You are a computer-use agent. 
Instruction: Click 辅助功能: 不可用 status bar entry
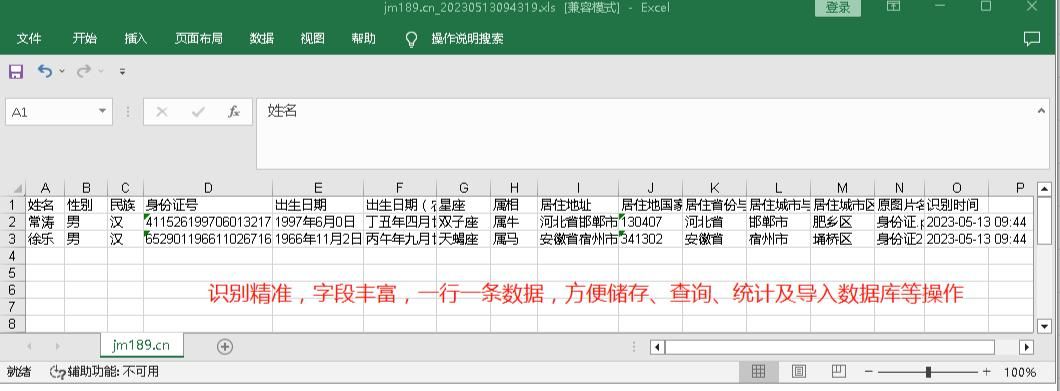[x=105, y=372]
